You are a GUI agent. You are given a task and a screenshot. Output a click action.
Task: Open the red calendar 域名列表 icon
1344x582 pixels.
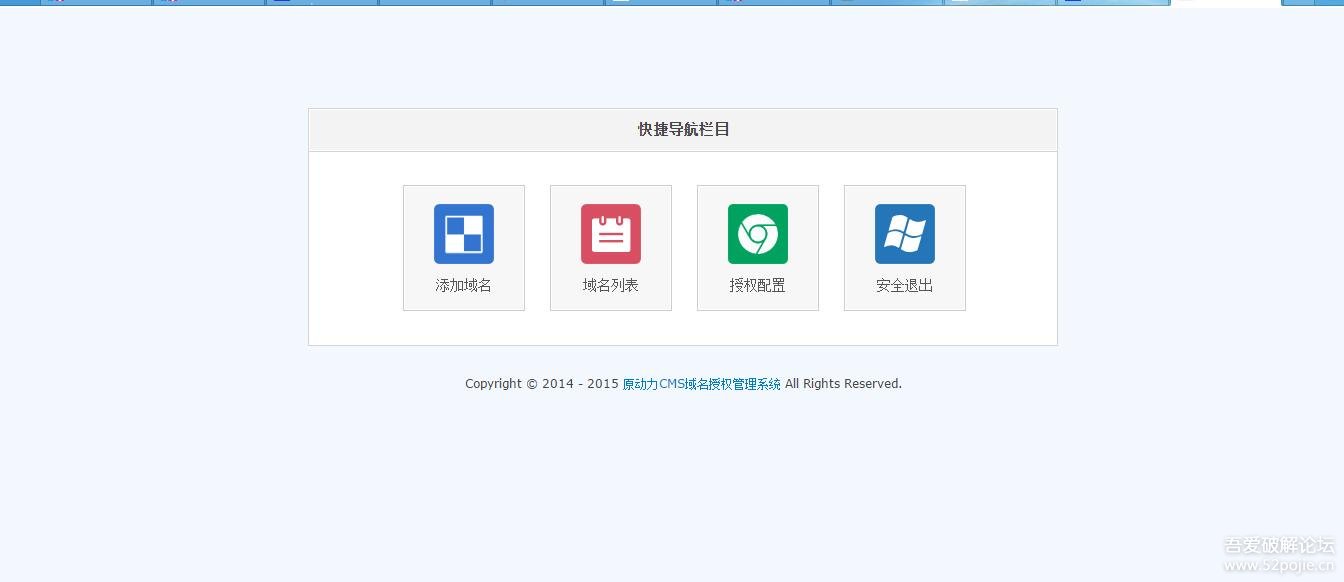(x=610, y=233)
